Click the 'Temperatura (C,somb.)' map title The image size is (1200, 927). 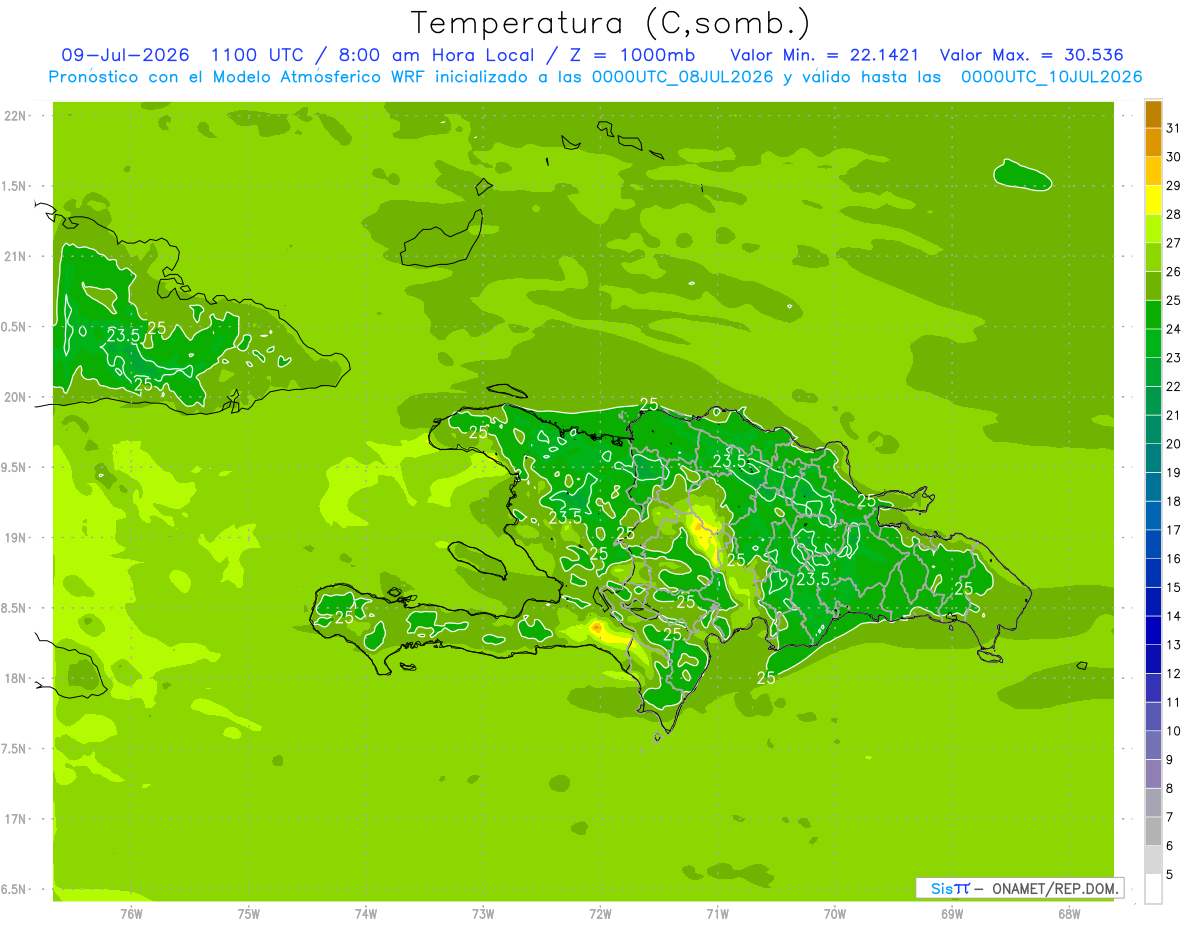coord(610,23)
